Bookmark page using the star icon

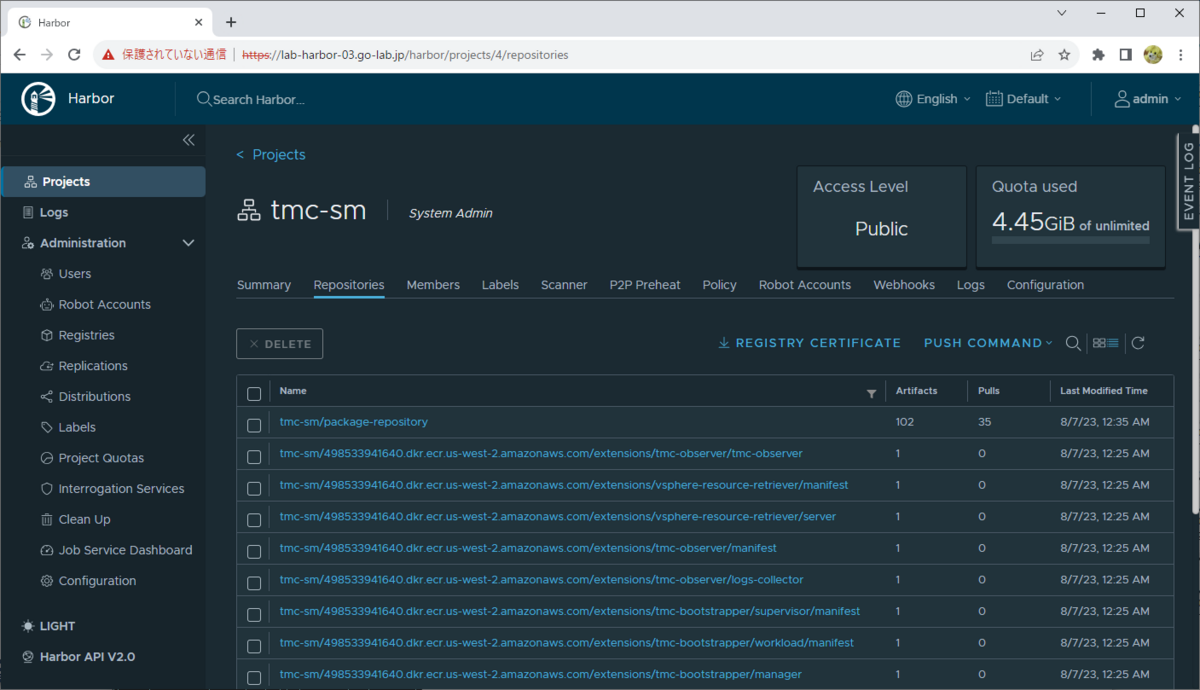point(1064,55)
